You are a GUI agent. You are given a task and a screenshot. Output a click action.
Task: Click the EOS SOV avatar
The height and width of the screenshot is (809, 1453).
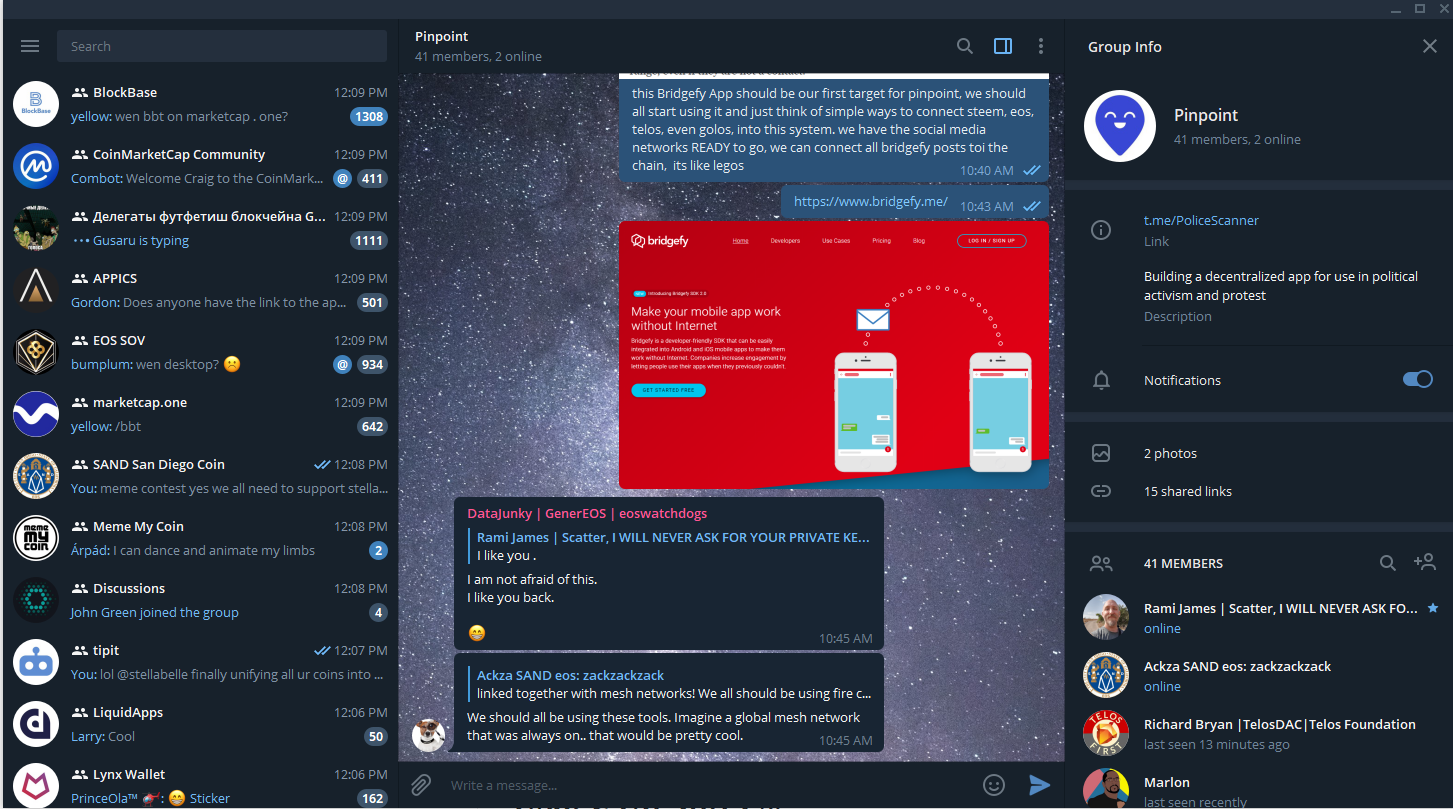point(36,352)
